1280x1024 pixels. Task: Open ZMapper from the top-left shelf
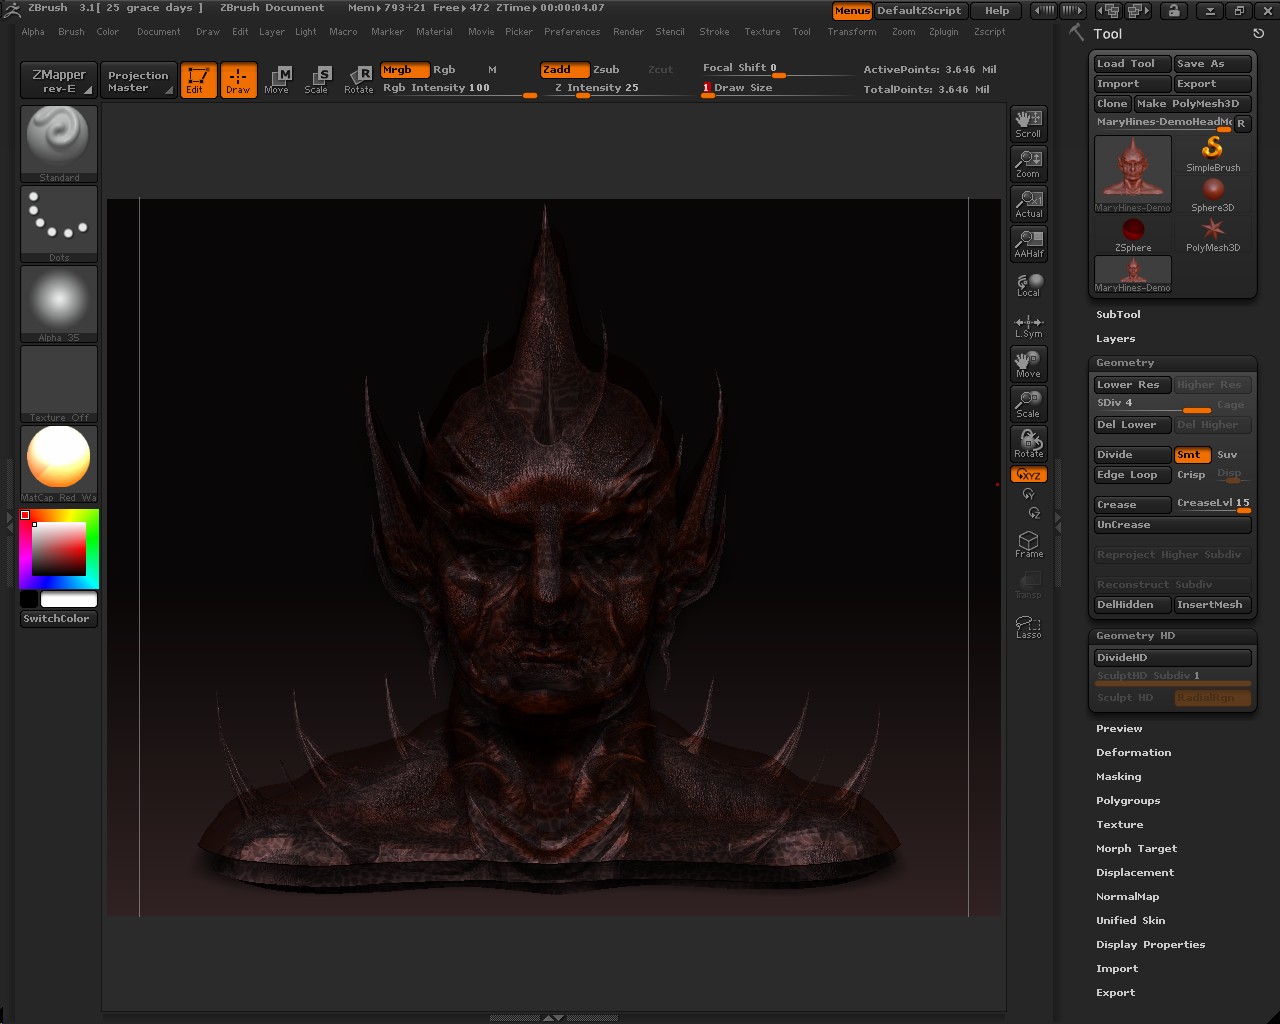coord(57,80)
